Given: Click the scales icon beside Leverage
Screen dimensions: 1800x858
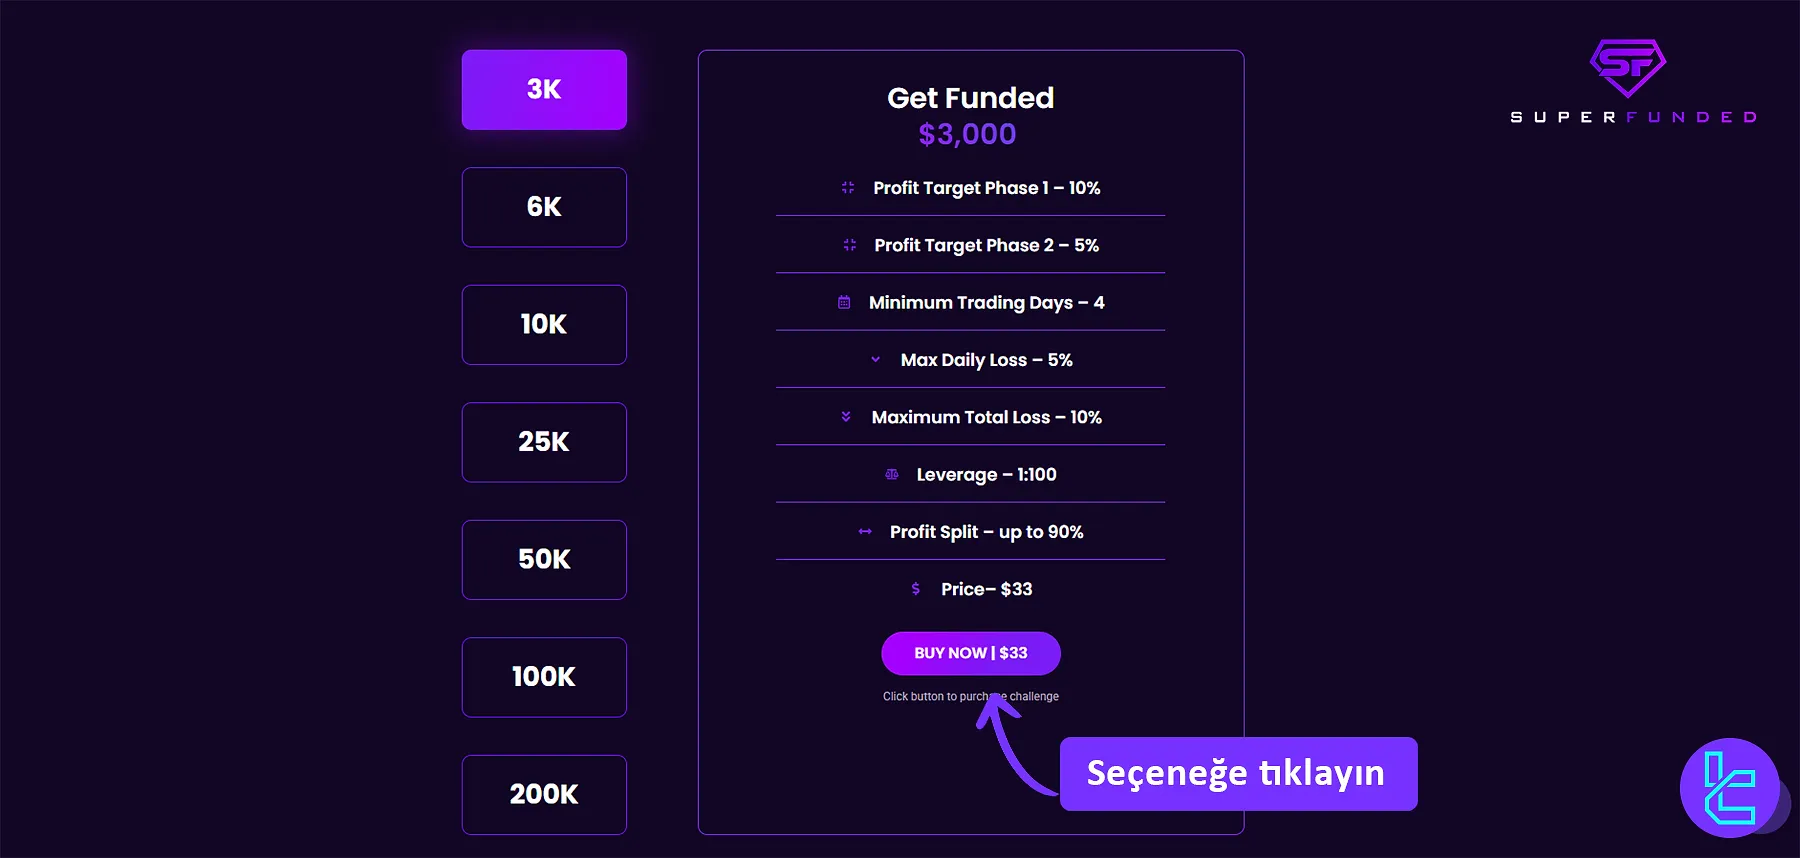Looking at the screenshot, I should click(x=893, y=474).
